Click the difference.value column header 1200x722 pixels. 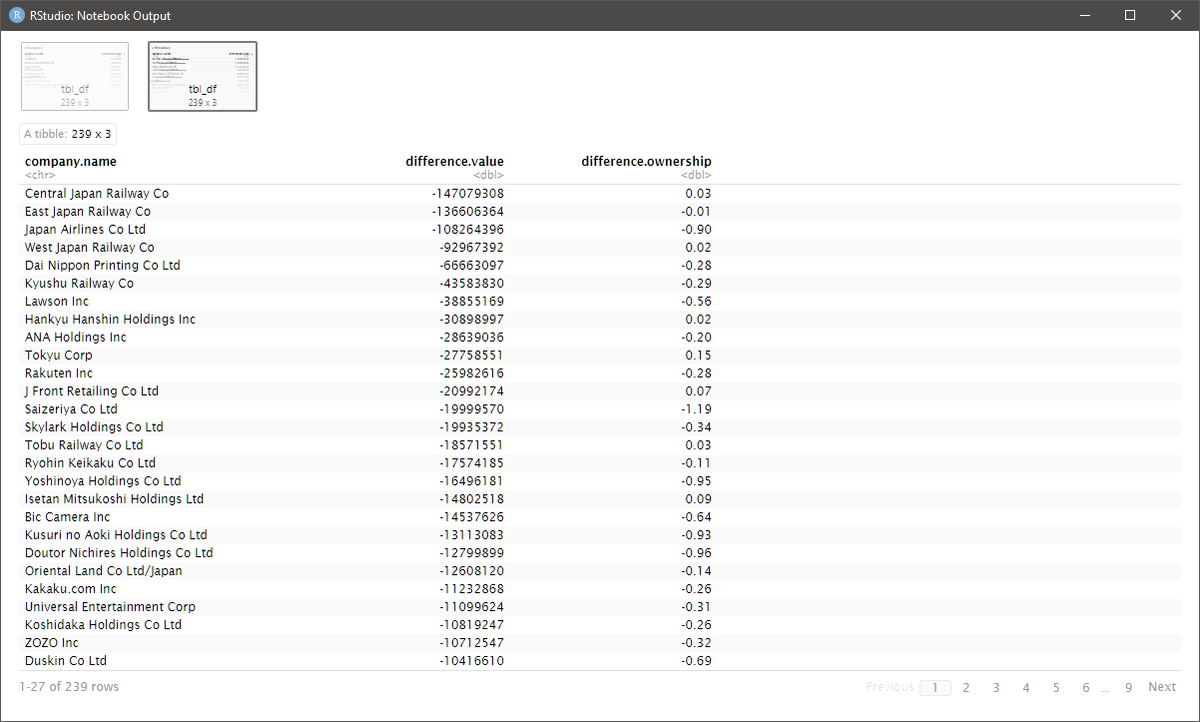(455, 161)
